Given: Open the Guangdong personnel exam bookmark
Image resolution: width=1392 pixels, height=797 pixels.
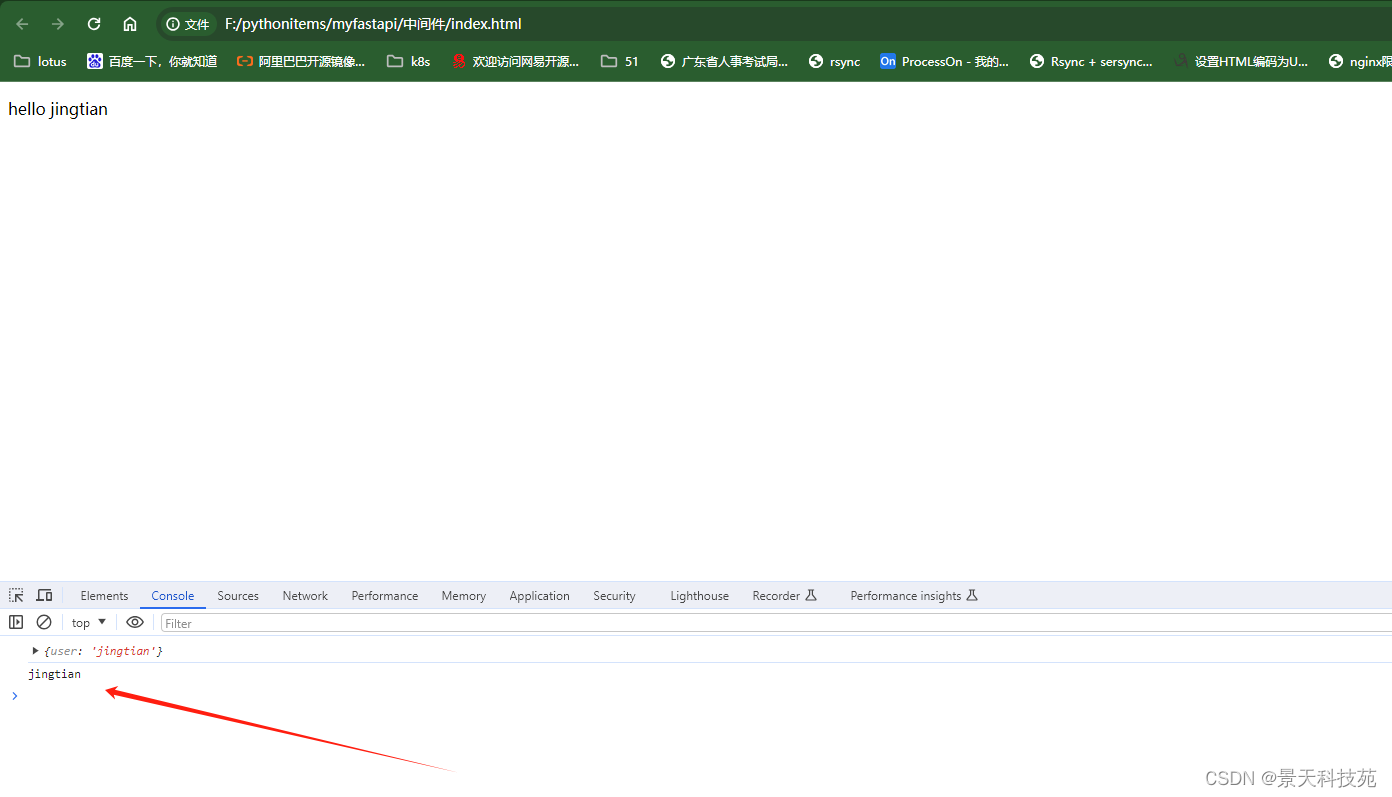Looking at the screenshot, I should 724,61.
